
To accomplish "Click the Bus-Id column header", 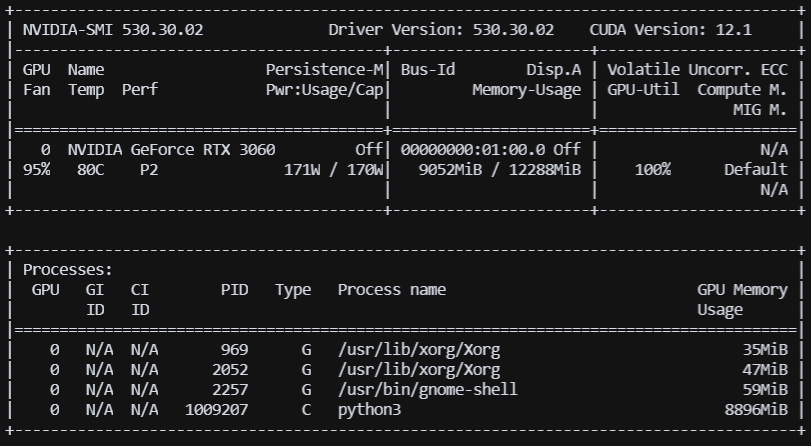I will pyautogui.click(x=428, y=70).
